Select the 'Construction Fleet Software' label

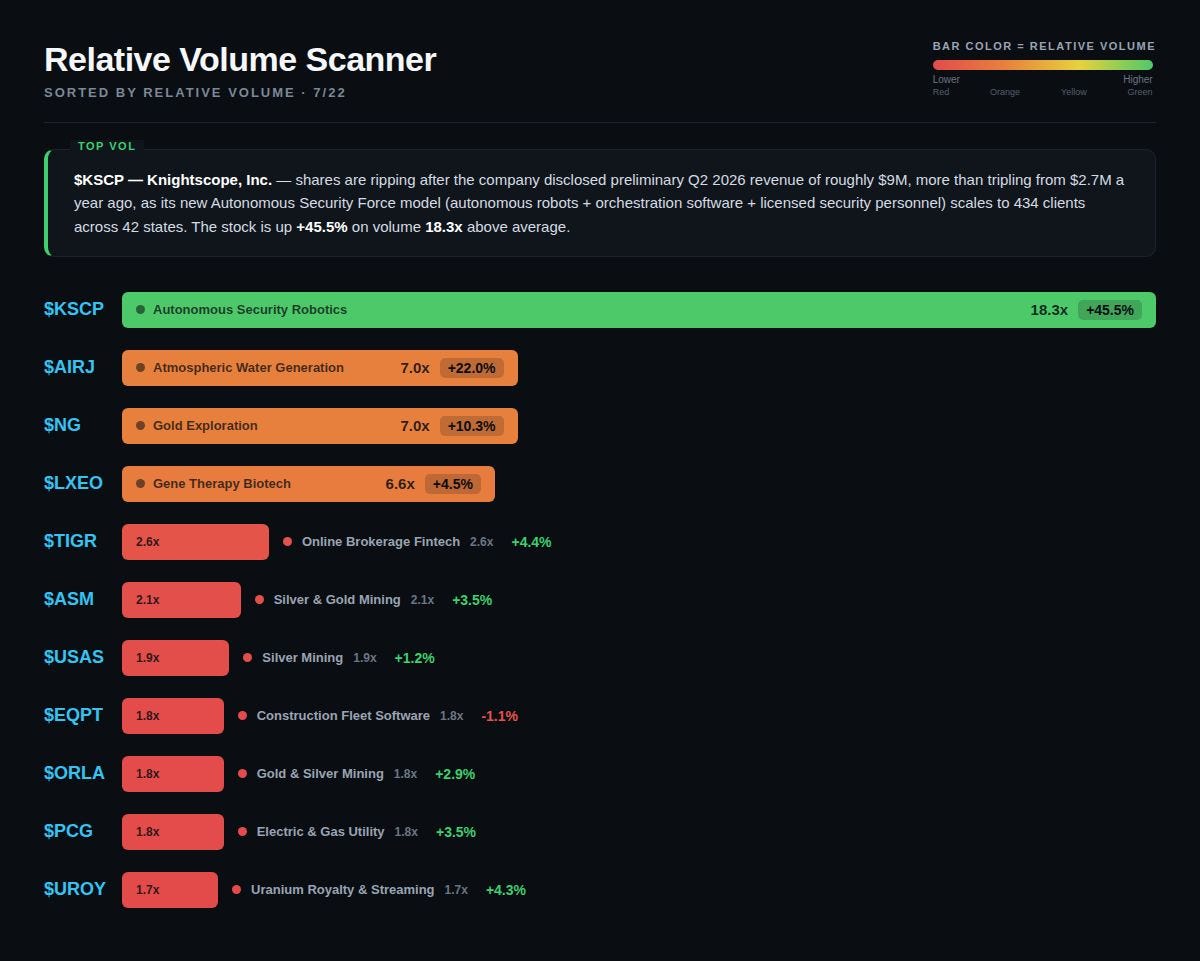pos(343,716)
